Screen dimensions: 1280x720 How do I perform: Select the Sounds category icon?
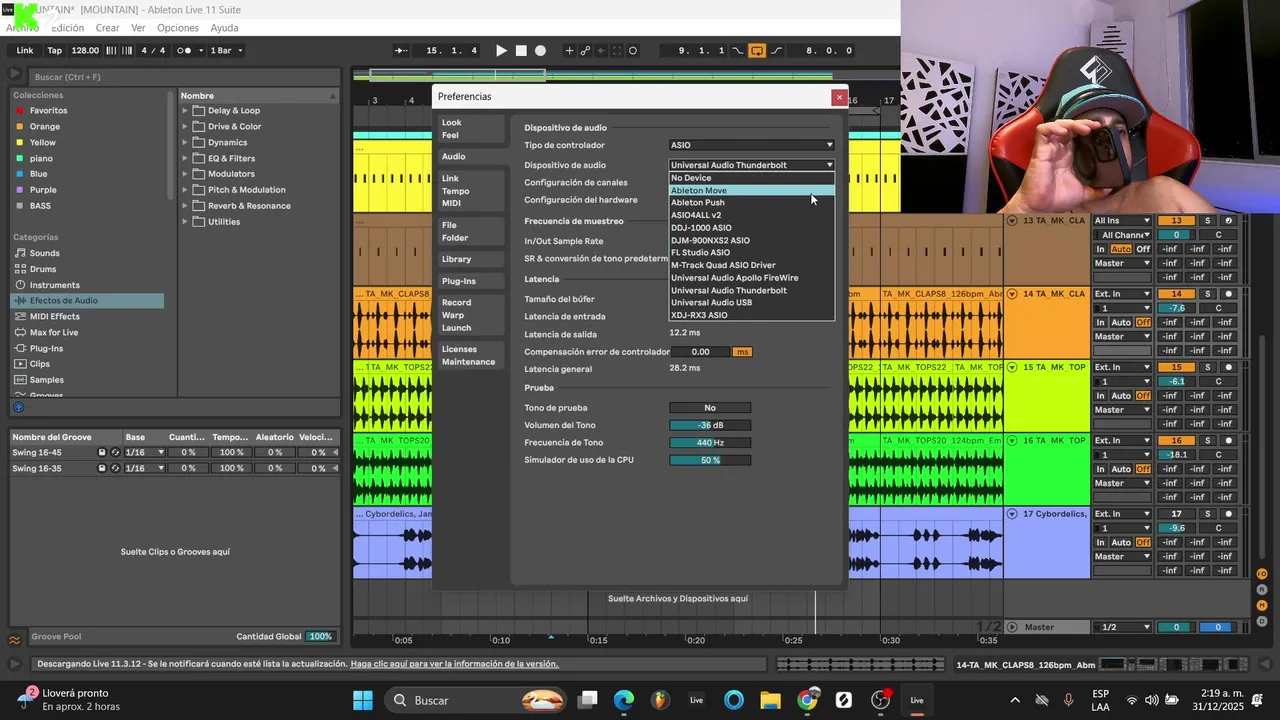point(20,253)
